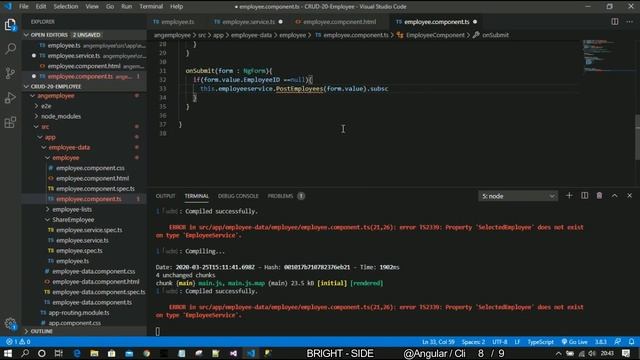Split the editor to the right
640x360 pixels.
coord(614,22)
